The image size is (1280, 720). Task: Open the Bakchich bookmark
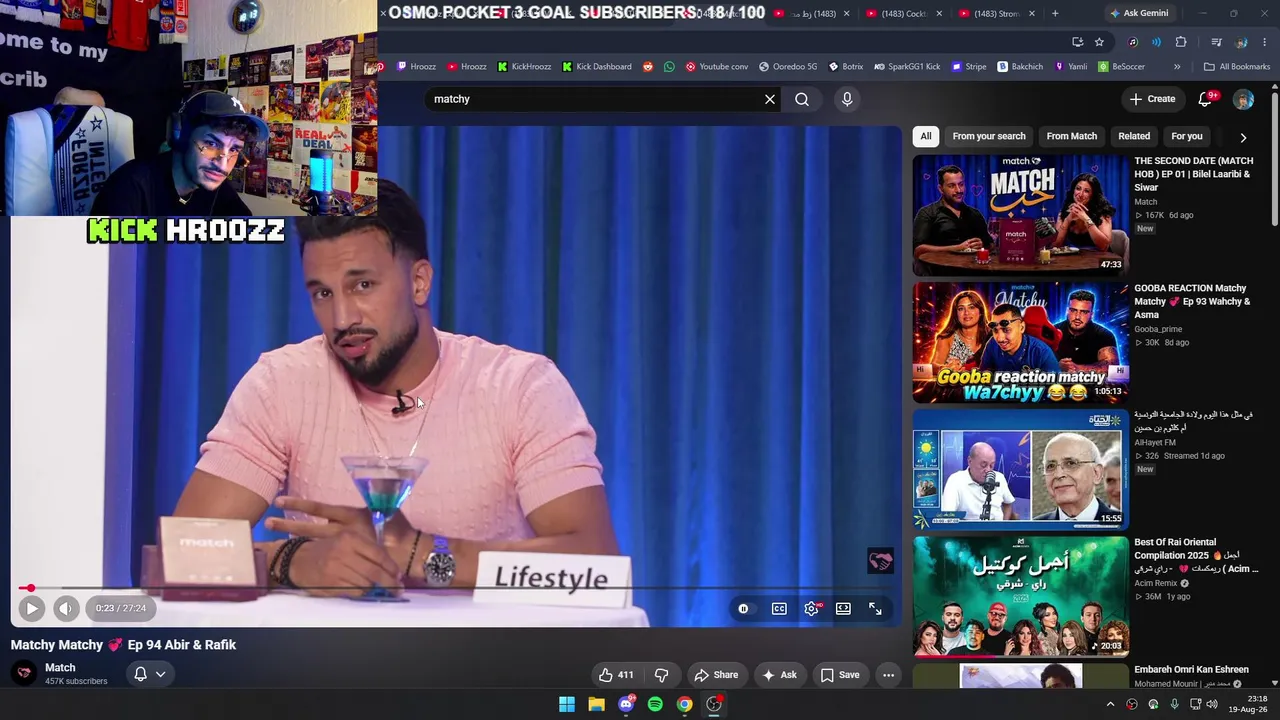1021,67
